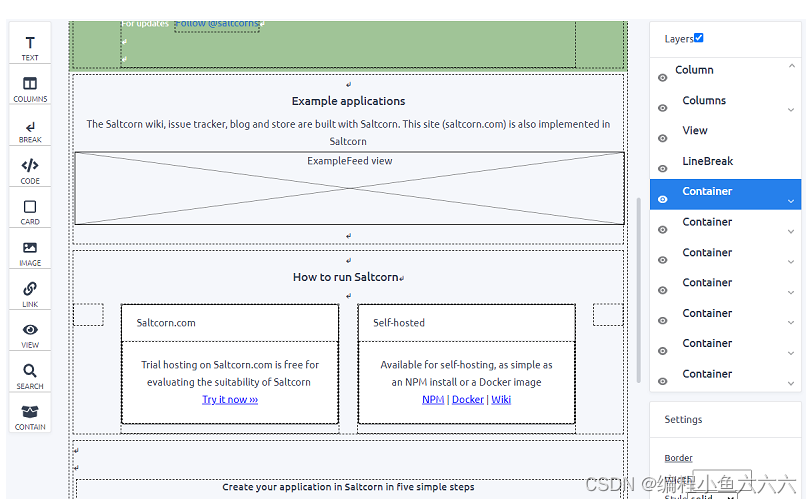This screenshot has height=503, width=812.
Task: Toggle visibility of the Columns layer
Action: pos(662,108)
